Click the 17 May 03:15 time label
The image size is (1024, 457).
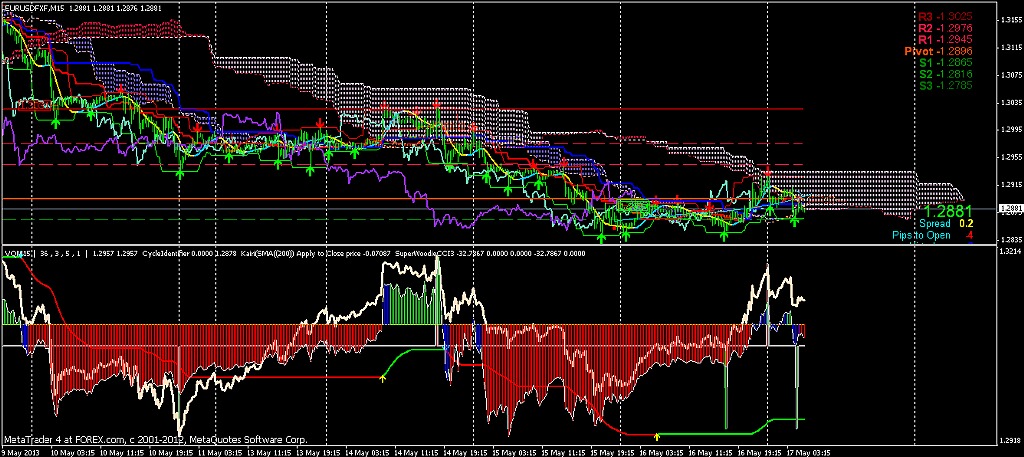pyautogui.click(x=806, y=452)
